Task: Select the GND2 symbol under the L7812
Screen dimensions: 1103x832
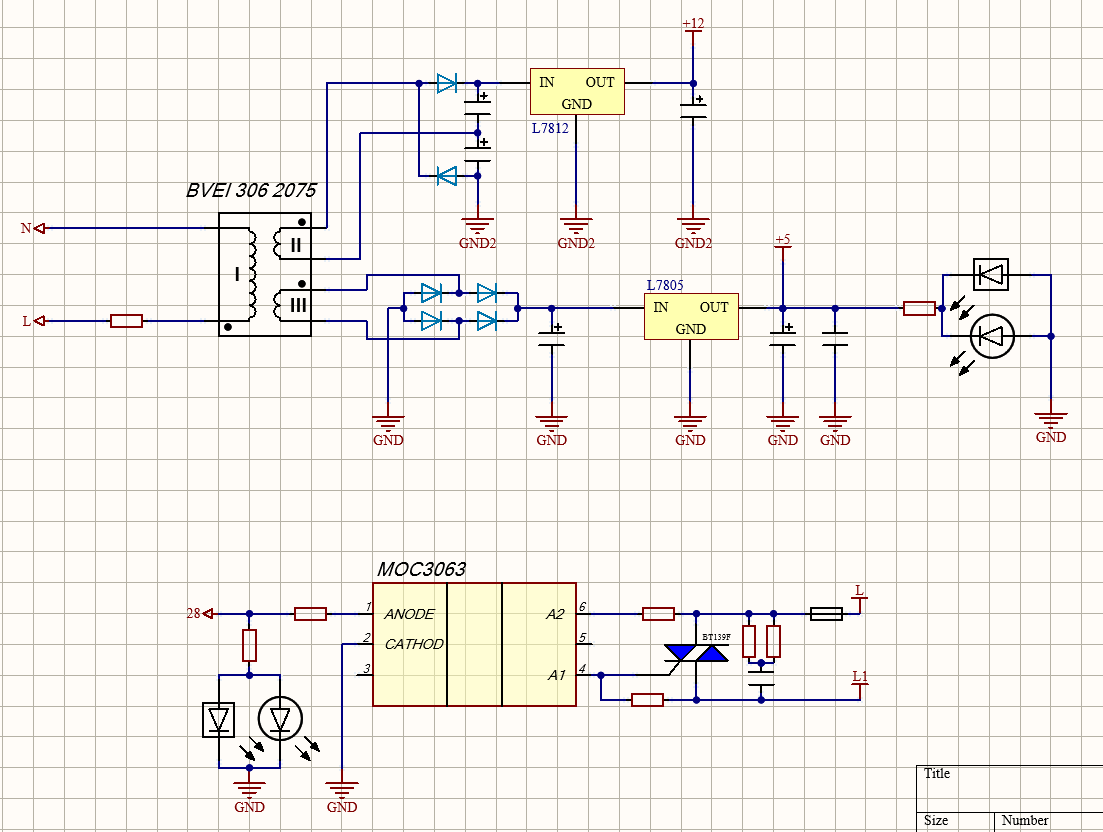Action: point(576,229)
